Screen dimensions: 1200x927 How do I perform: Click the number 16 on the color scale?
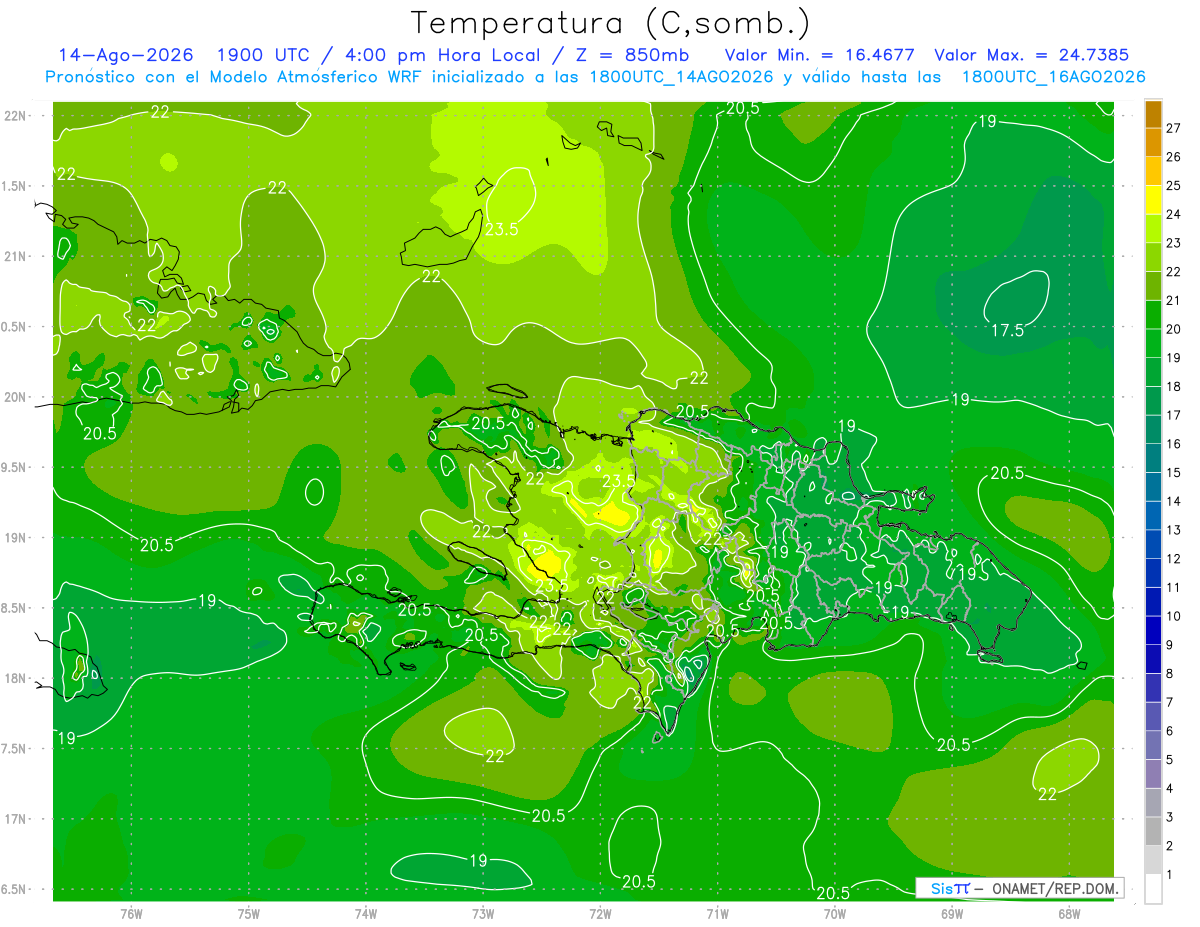point(1173,444)
